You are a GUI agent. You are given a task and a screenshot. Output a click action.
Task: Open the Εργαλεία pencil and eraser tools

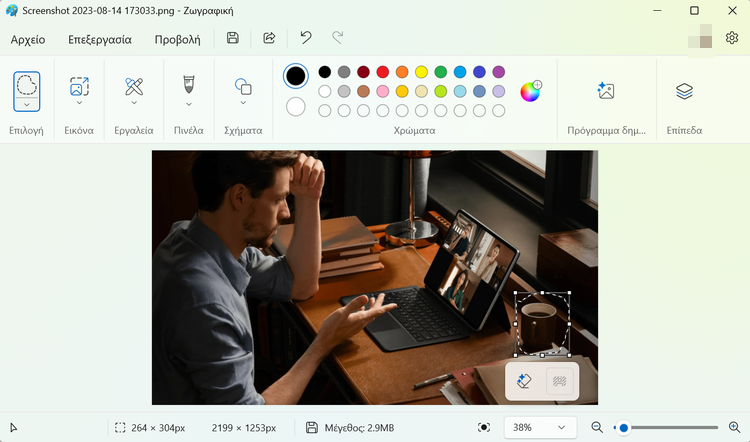tap(134, 86)
